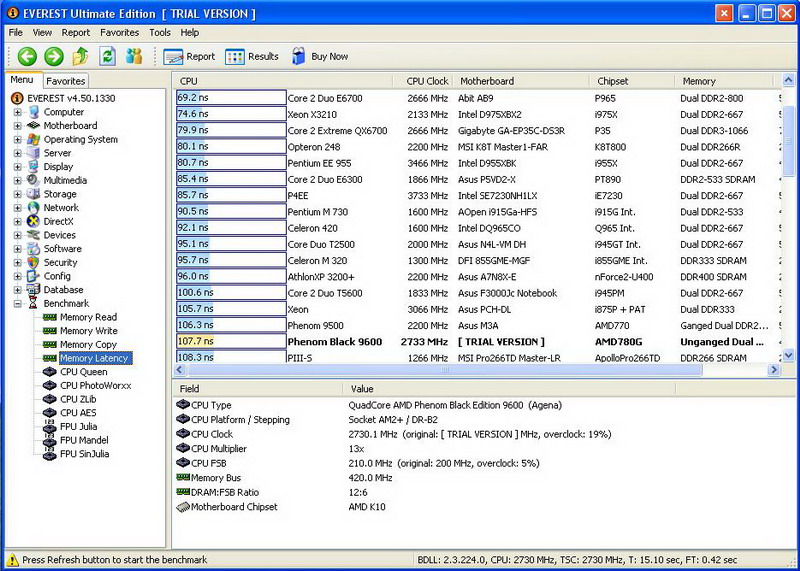
Task: Expand the Software tree node
Action: [x=18, y=249]
